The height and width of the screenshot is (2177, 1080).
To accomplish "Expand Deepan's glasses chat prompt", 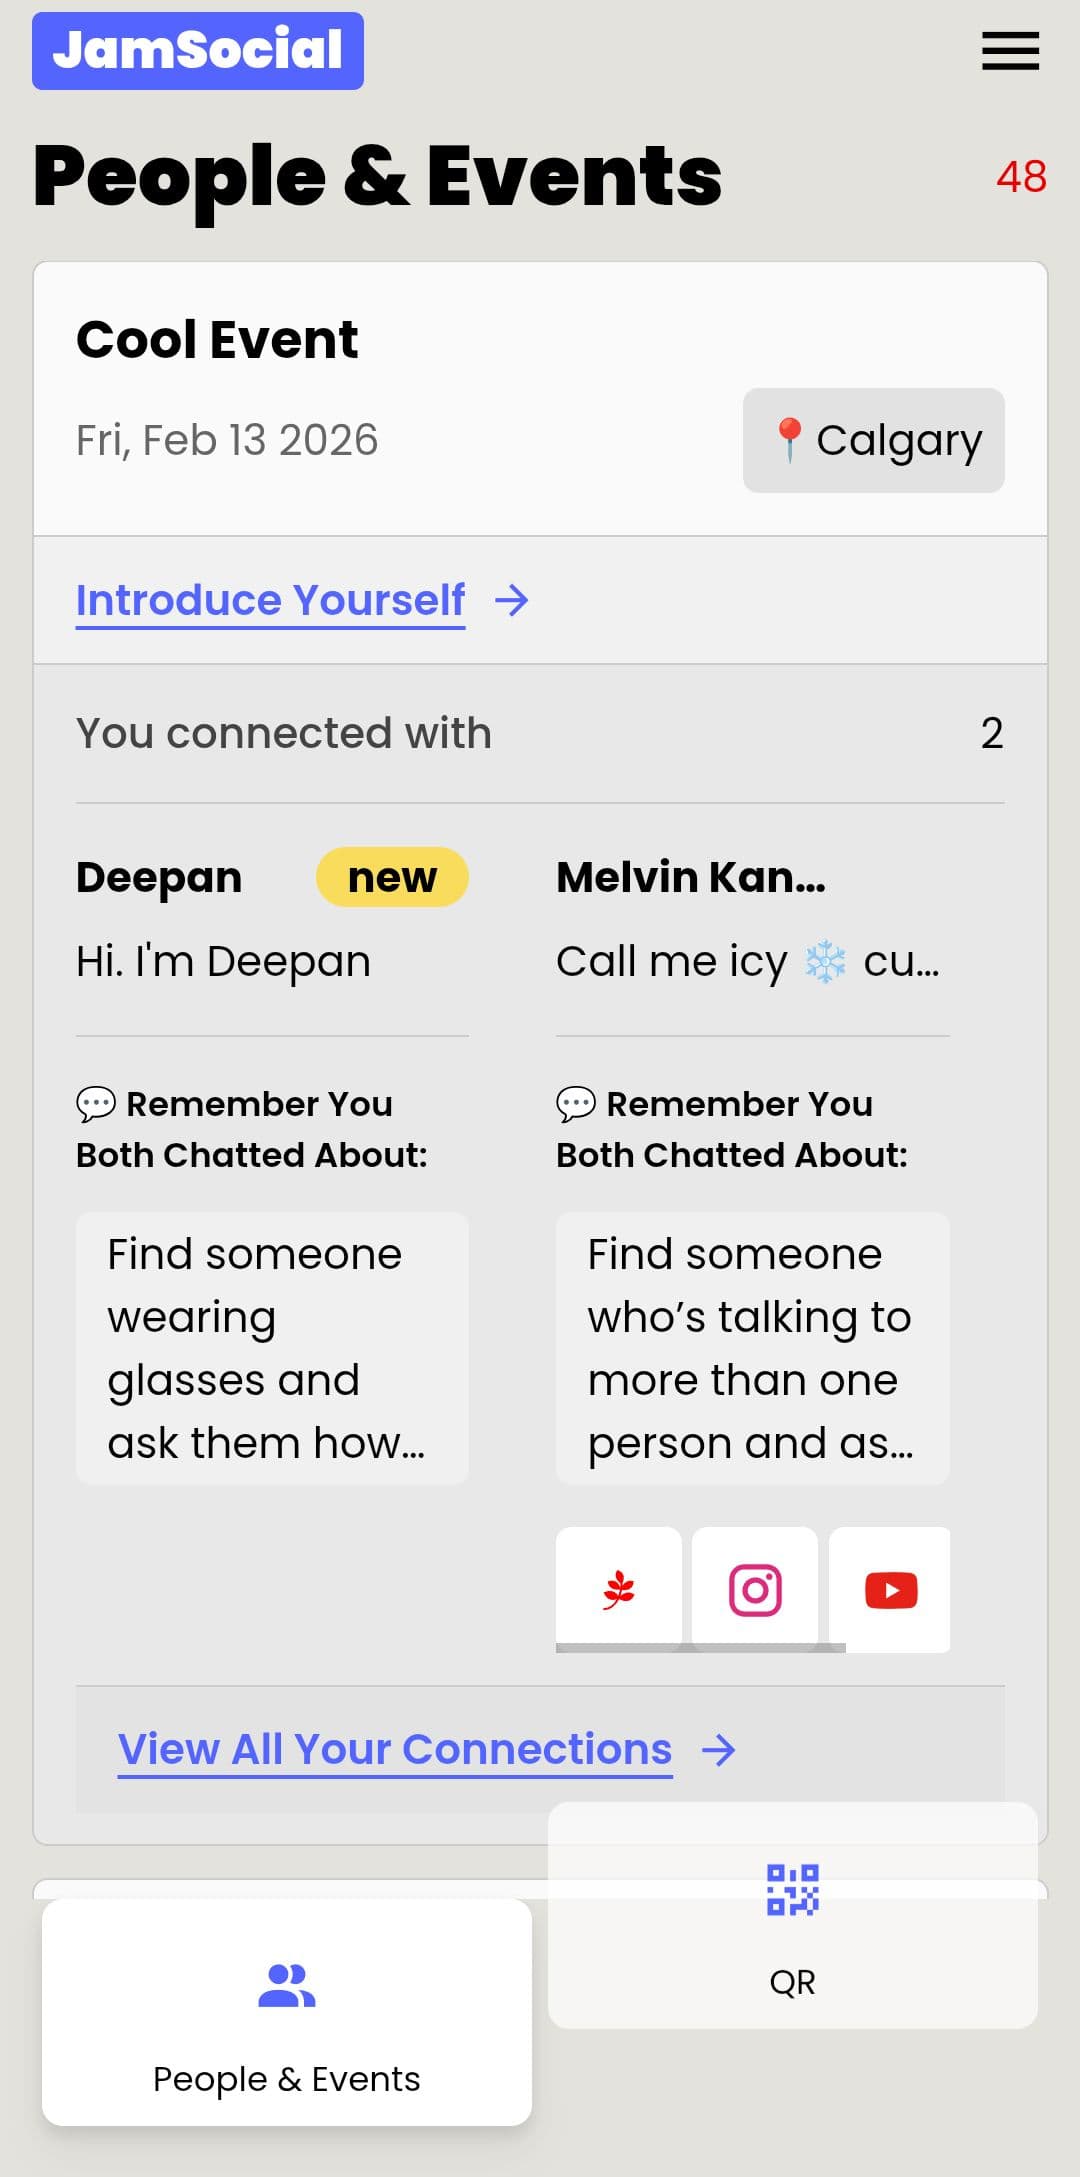I will coord(272,1348).
